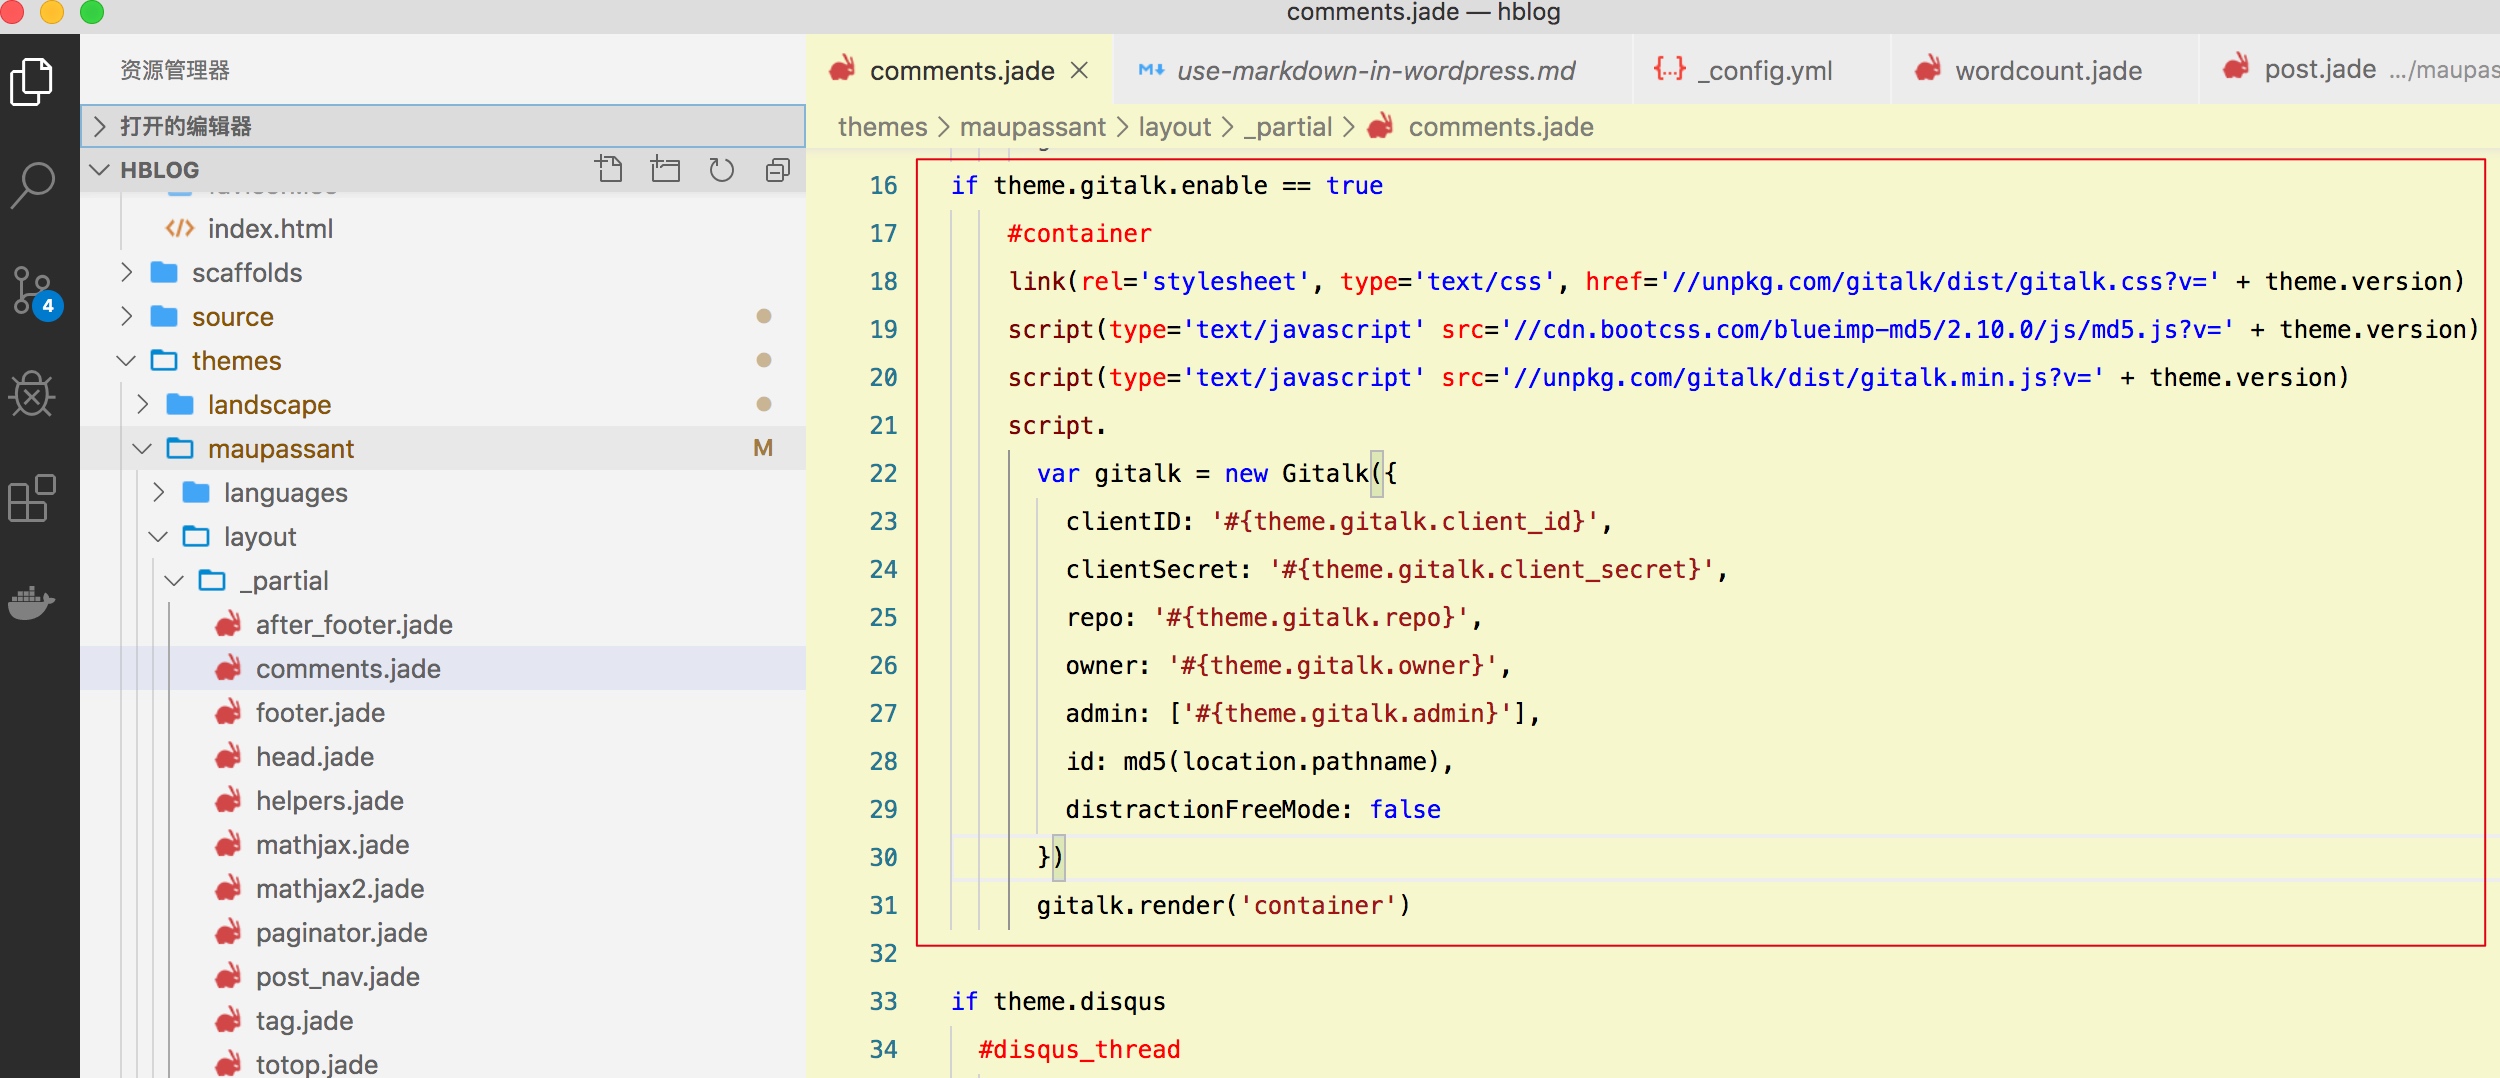
Task: Click the #disqus_thread line of code
Action: 1079,1049
